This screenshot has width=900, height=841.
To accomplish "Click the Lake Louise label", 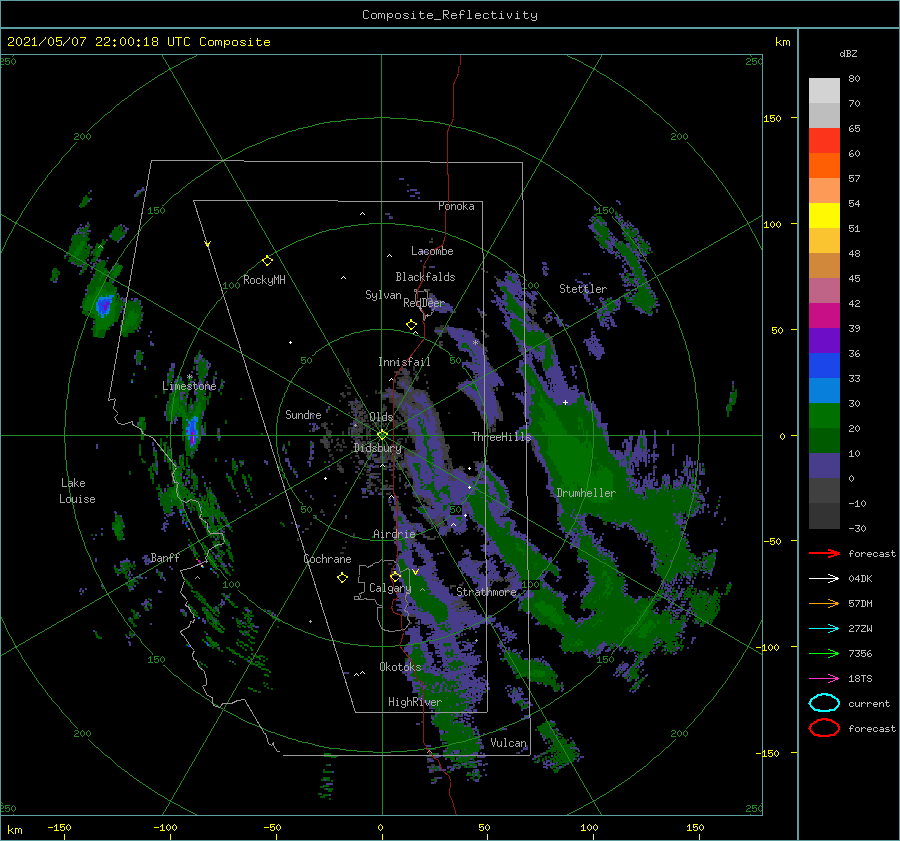I will pos(77,491).
